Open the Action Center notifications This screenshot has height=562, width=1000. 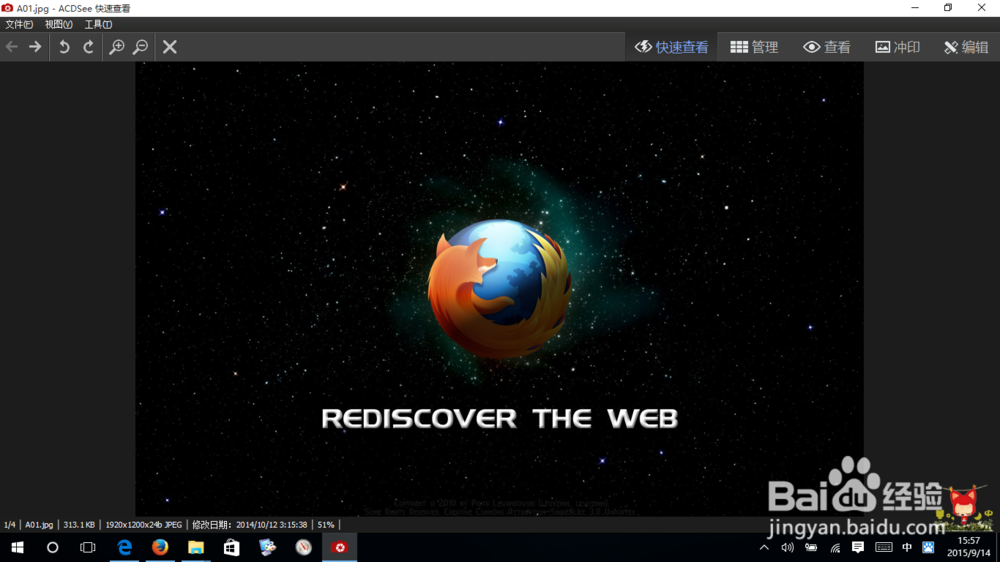click(x=858, y=547)
